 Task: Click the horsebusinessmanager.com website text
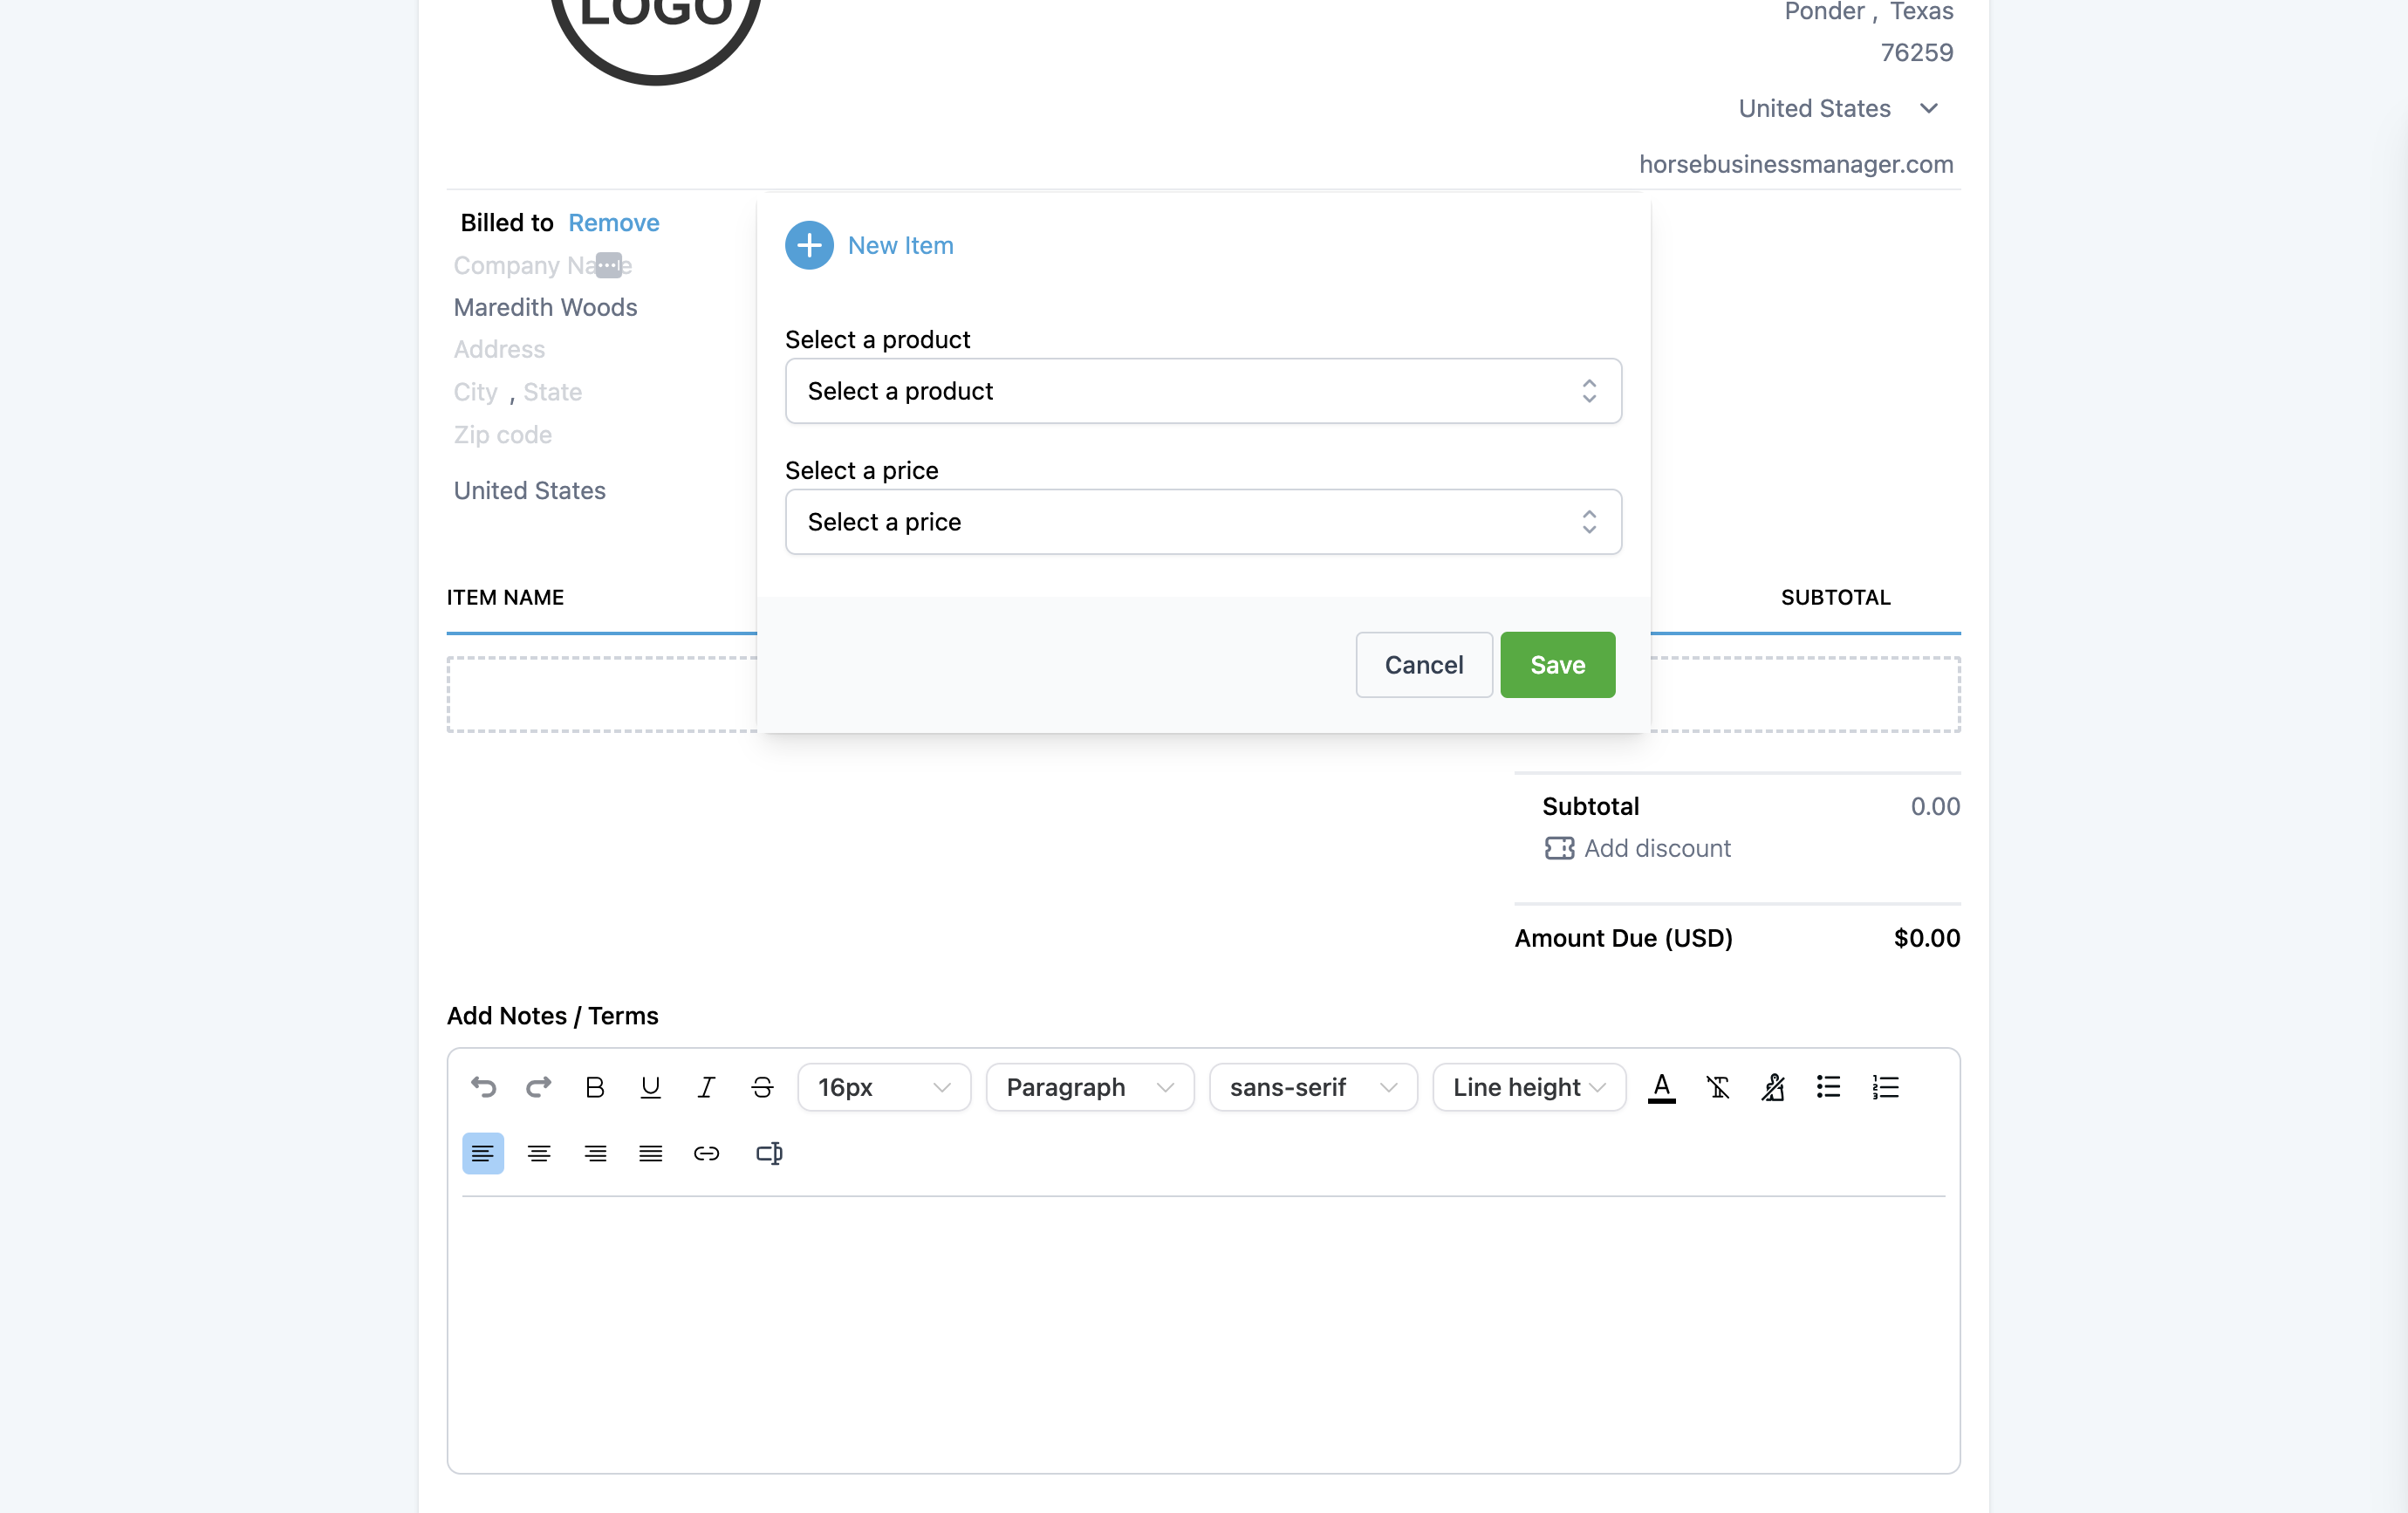coord(1795,164)
